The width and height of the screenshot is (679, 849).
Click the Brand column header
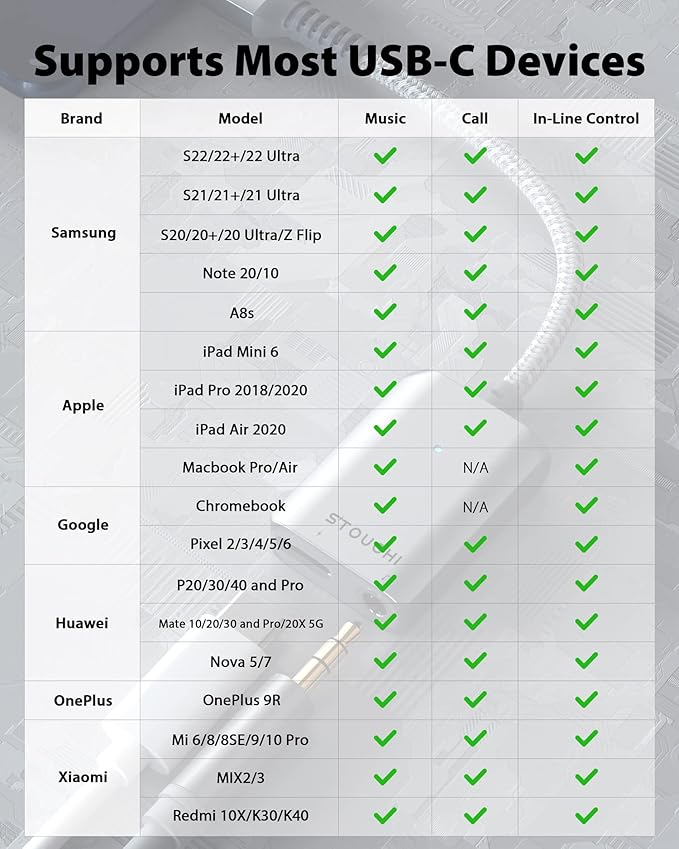point(81,119)
